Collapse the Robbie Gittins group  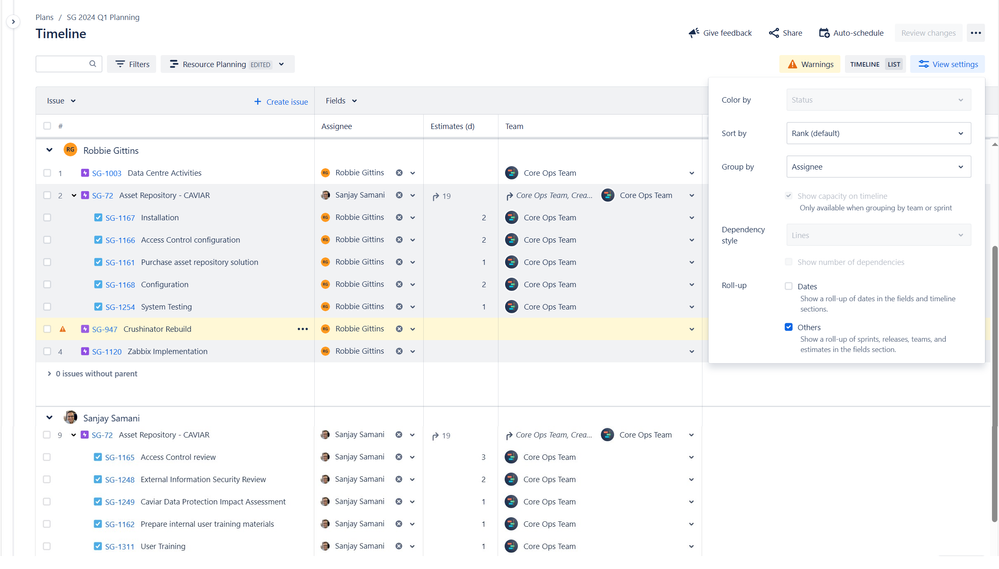(49, 150)
